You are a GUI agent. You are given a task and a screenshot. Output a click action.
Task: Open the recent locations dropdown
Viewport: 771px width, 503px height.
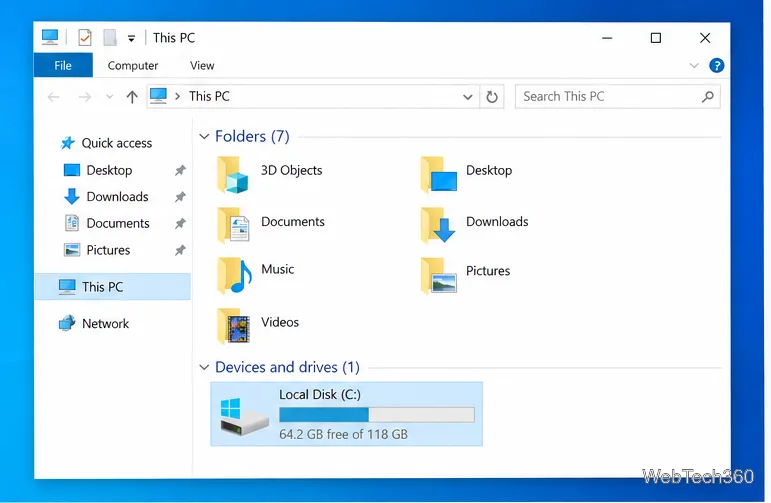click(110, 97)
